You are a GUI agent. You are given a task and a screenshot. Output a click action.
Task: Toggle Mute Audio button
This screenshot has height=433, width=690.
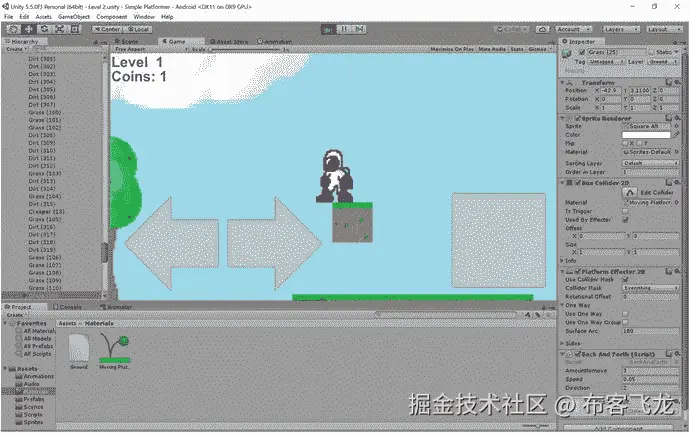coord(492,49)
